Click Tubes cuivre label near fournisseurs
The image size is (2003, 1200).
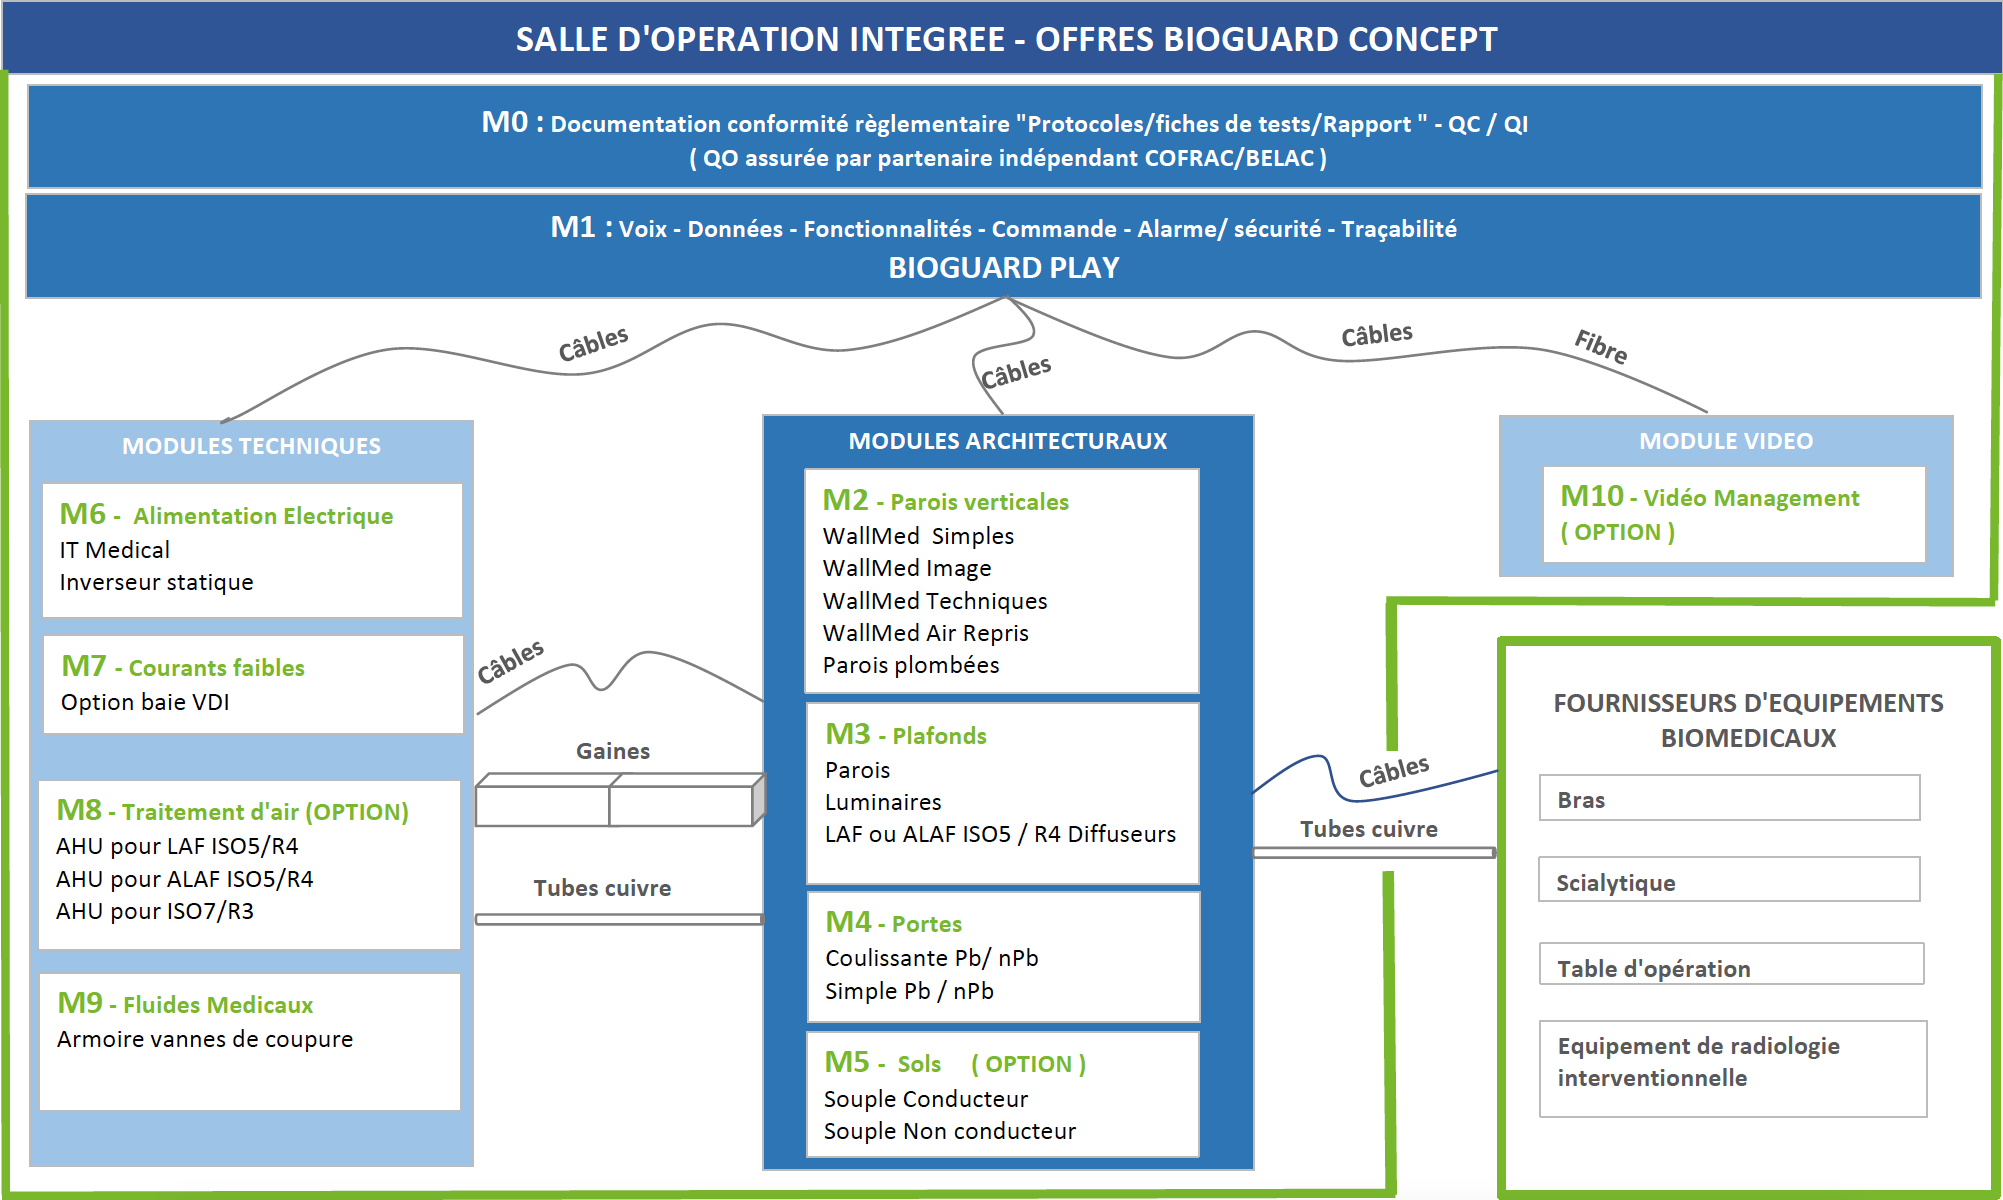point(1369,829)
